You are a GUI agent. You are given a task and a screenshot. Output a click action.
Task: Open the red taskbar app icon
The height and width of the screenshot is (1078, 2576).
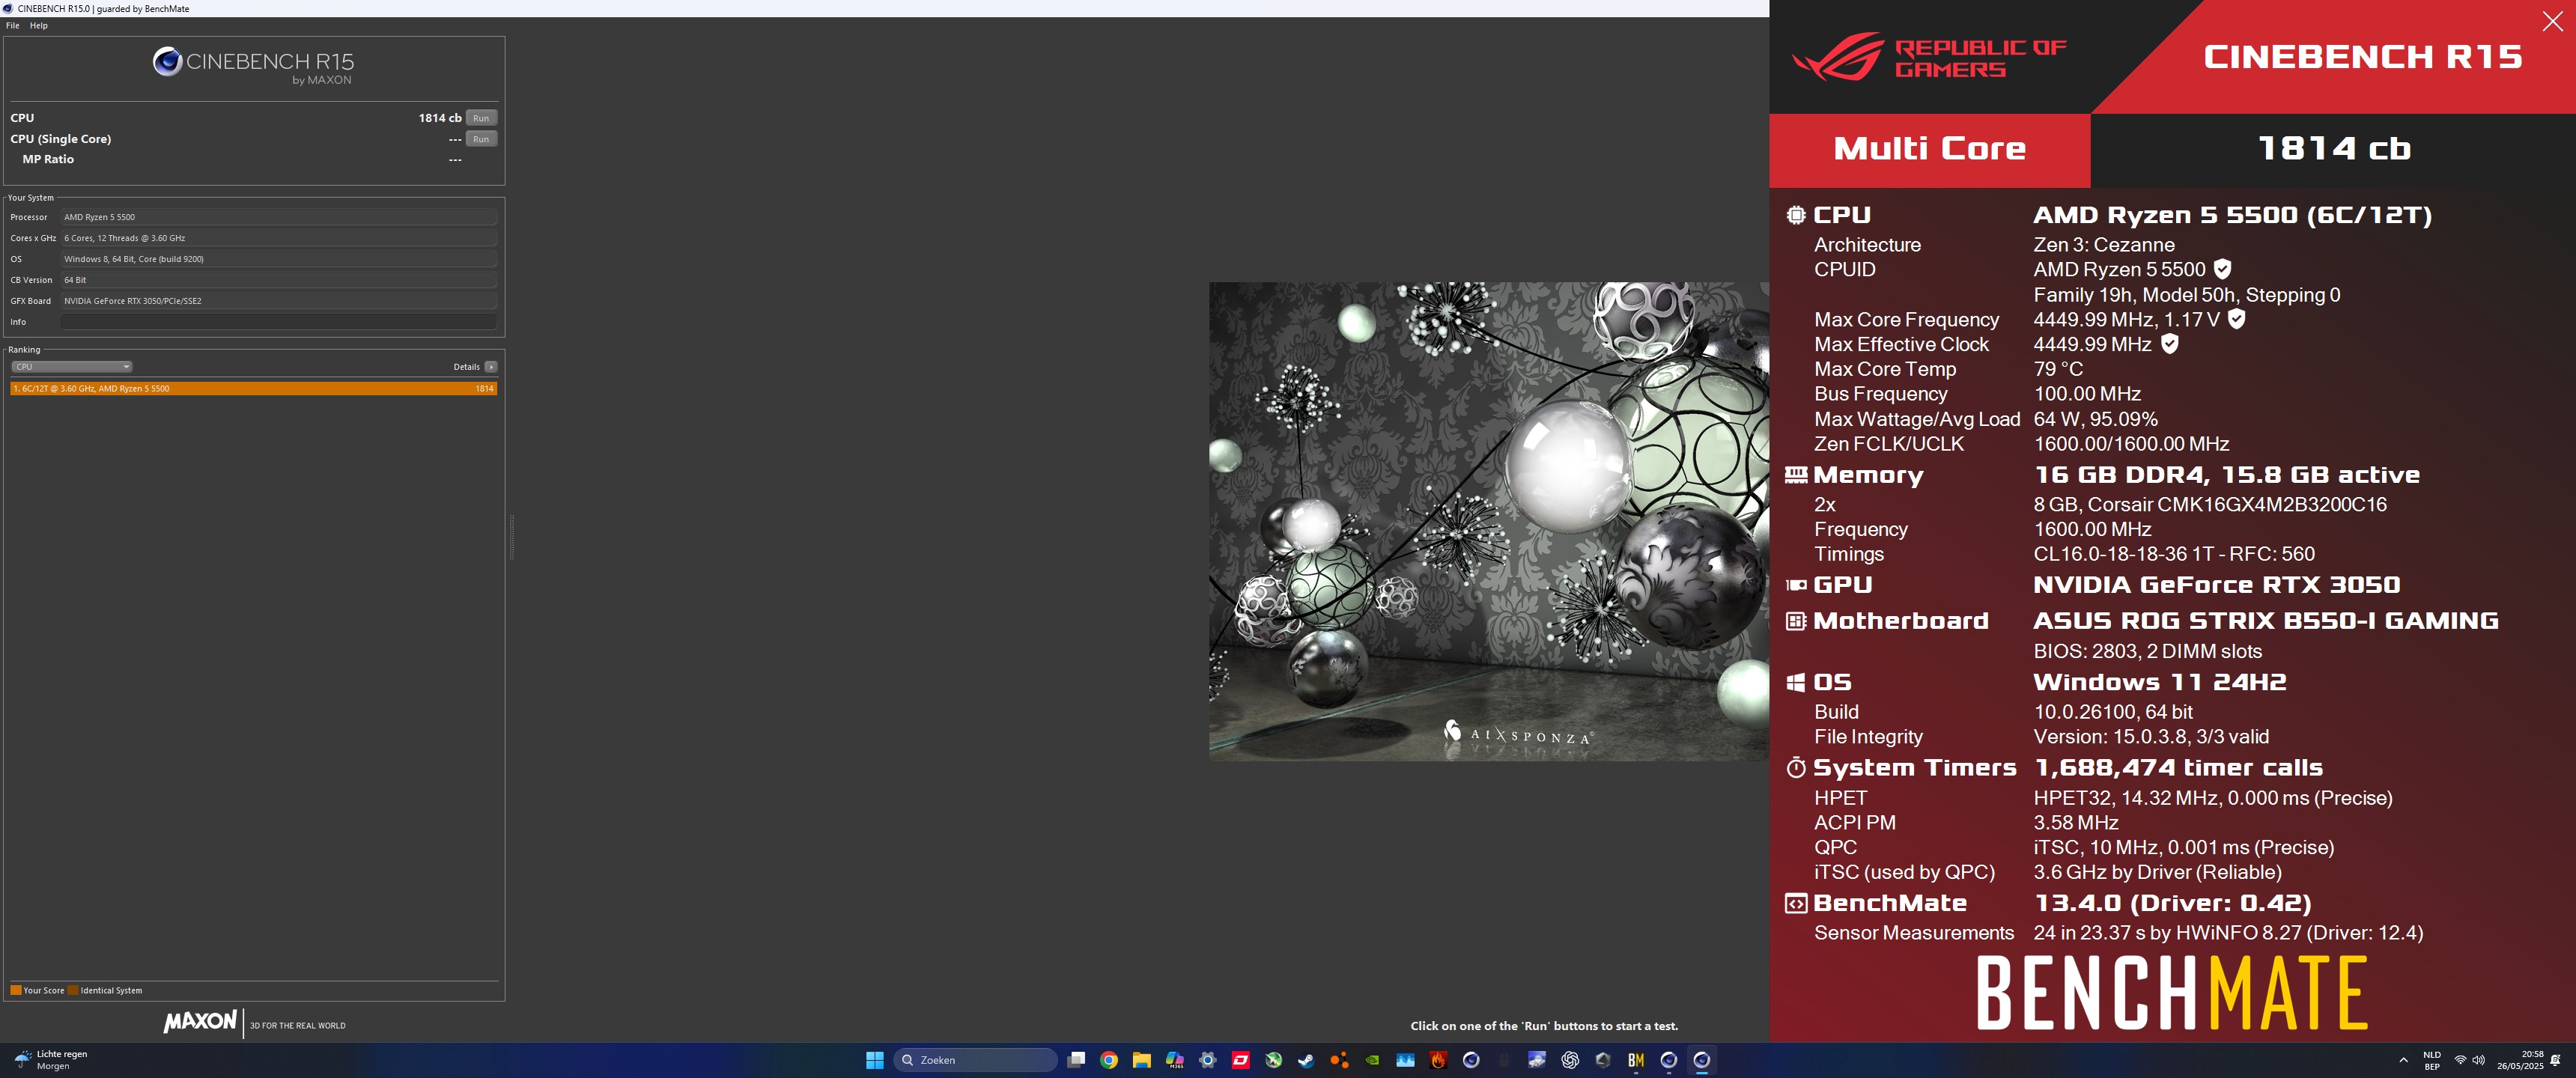click(1241, 1060)
